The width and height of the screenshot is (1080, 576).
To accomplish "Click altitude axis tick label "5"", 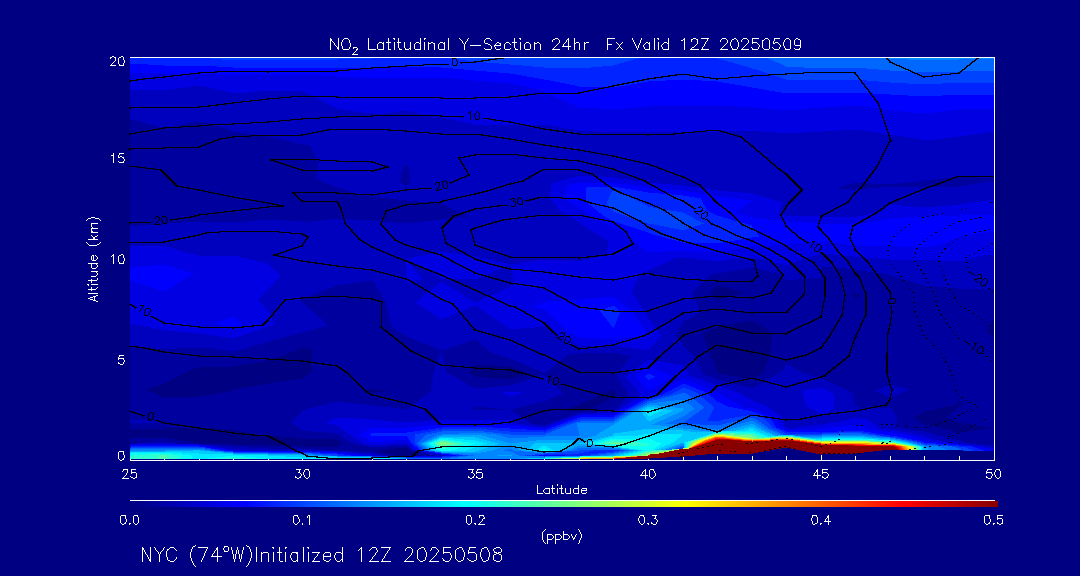I will (x=120, y=360).
